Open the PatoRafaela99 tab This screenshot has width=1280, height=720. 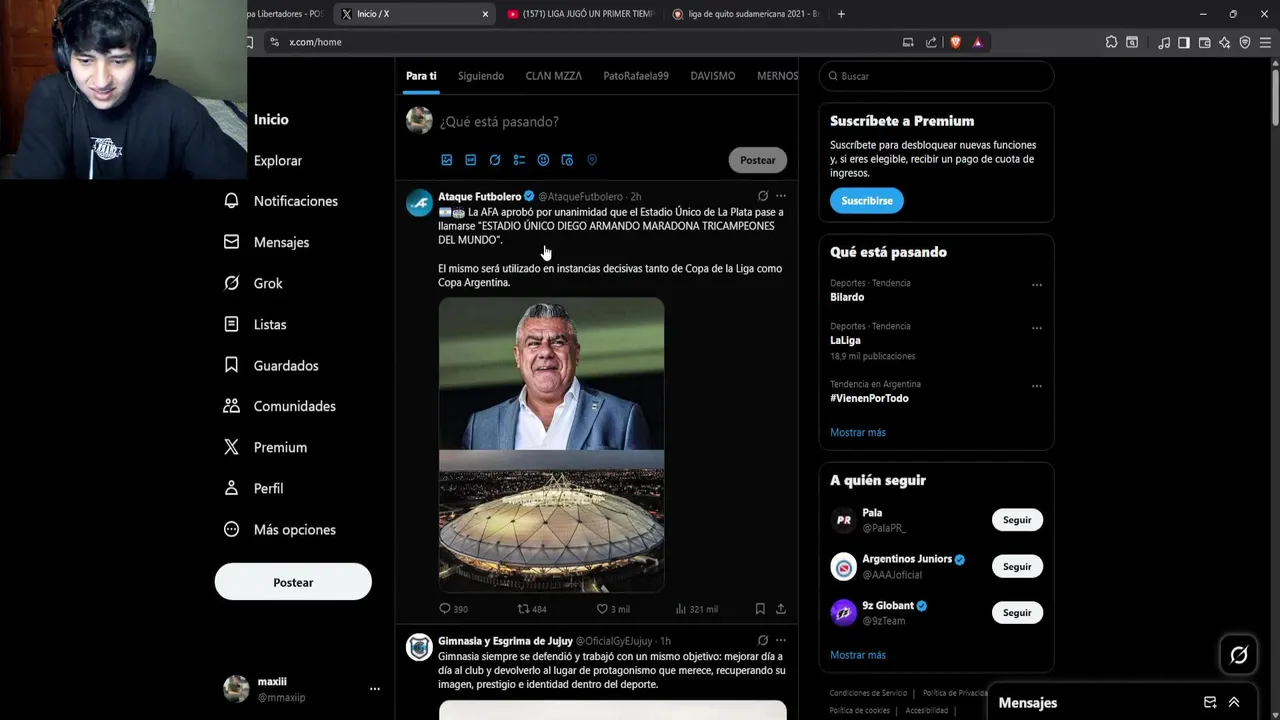click(636, 76)
